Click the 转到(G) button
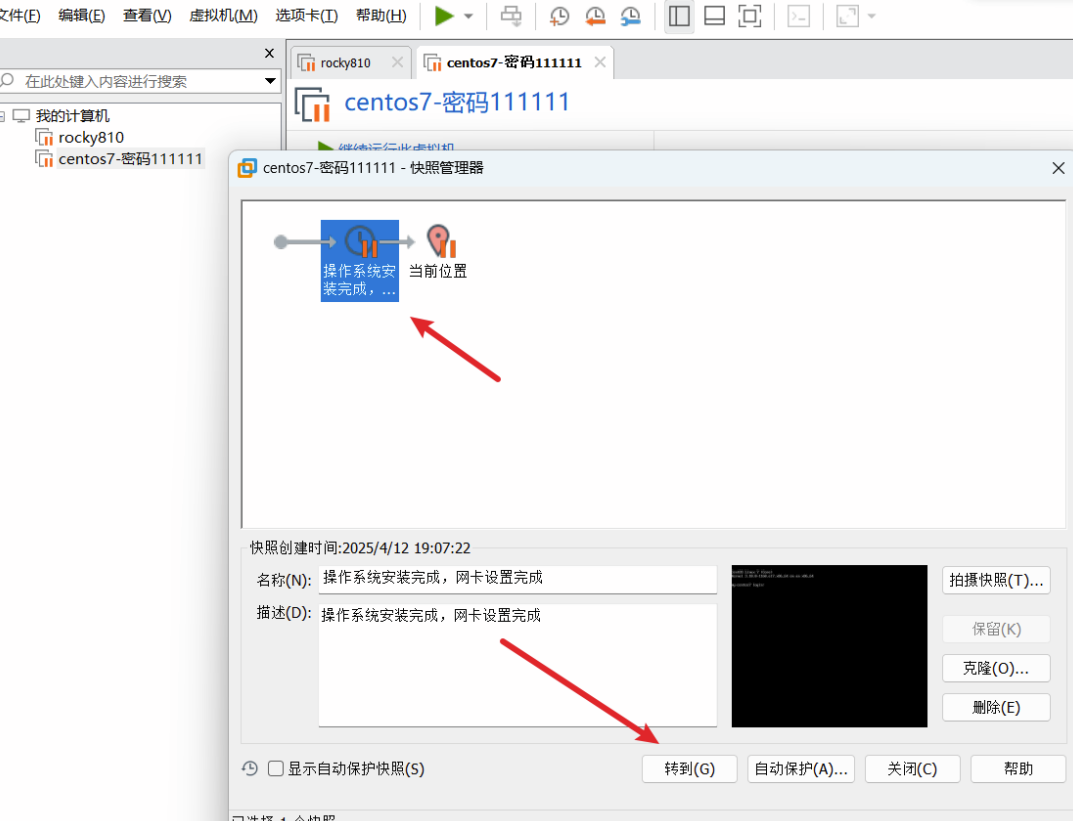Image resolution: width=1073 pixels, height=821 pixels. 689,769
